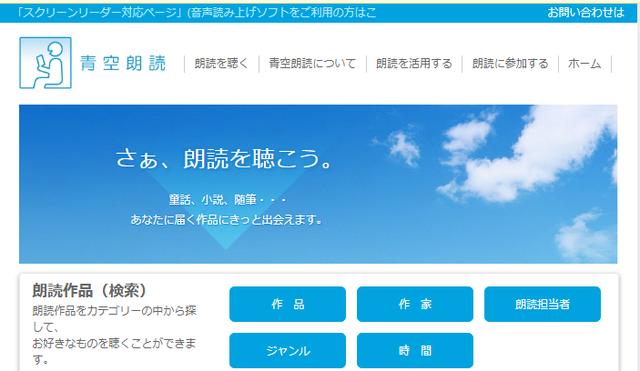The width and height of the screenshot is (640, 371).
Task: Click the 青空朗読 site title text
Action: 123,63
